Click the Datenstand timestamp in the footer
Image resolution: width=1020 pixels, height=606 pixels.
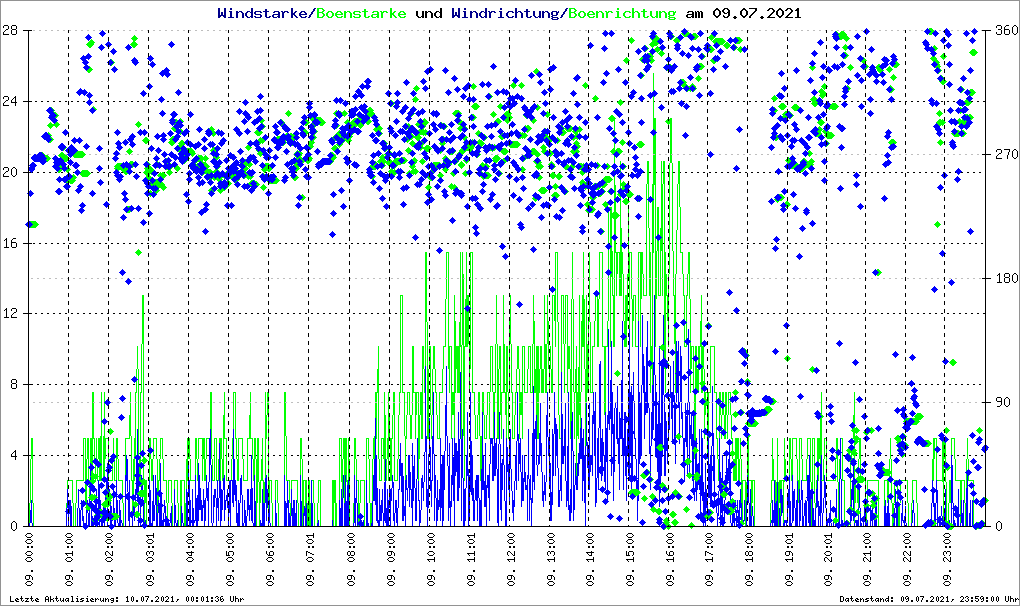coord(927,599)
